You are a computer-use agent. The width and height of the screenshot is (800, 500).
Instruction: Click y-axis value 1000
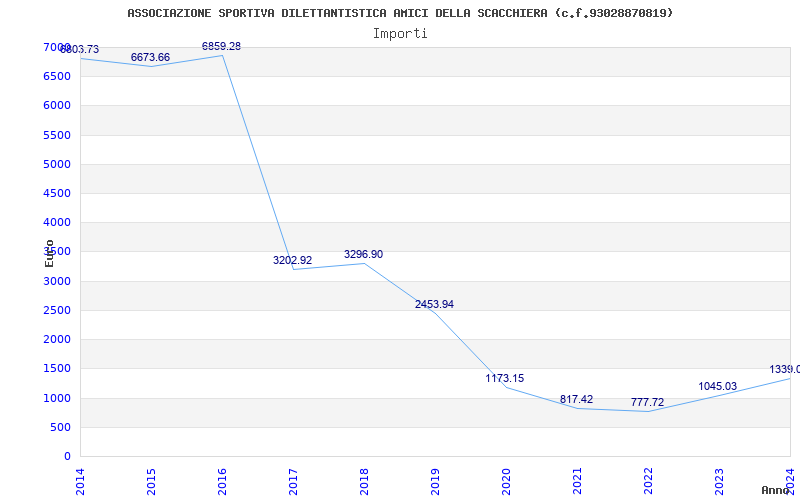point(57,398)
